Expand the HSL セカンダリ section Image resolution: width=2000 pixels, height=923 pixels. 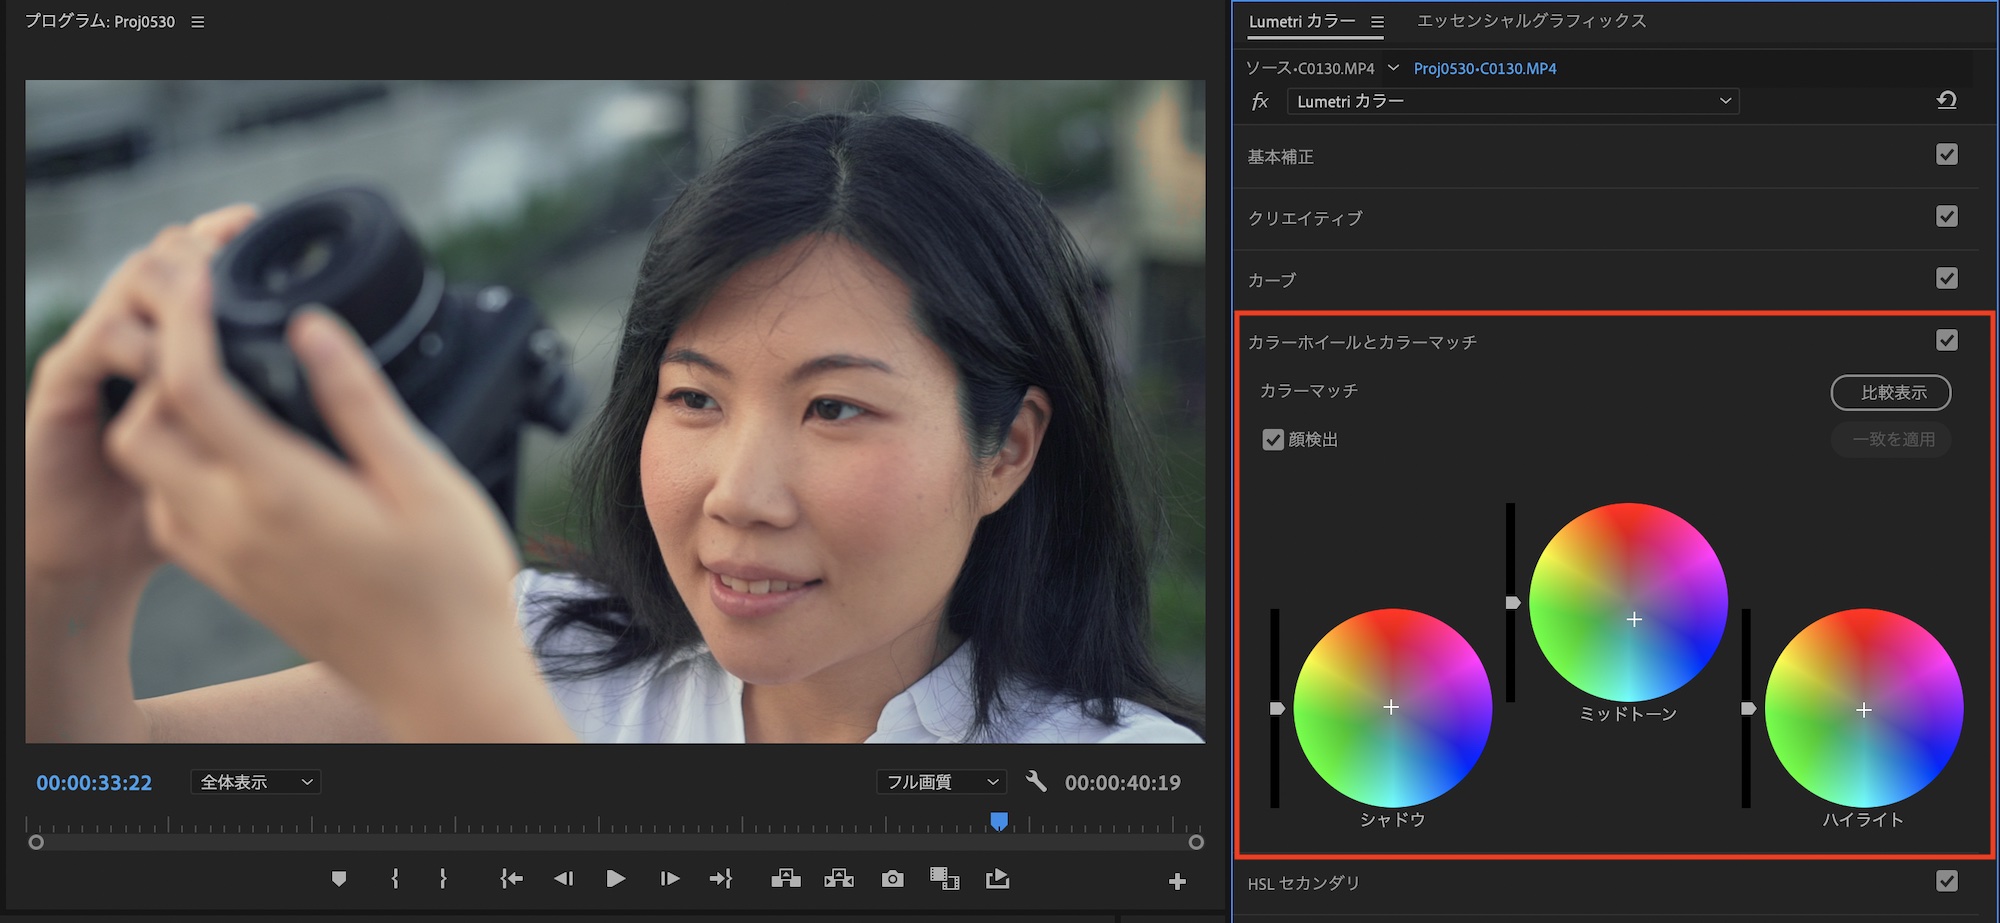pyautogui.click(x=1304, y=883)
